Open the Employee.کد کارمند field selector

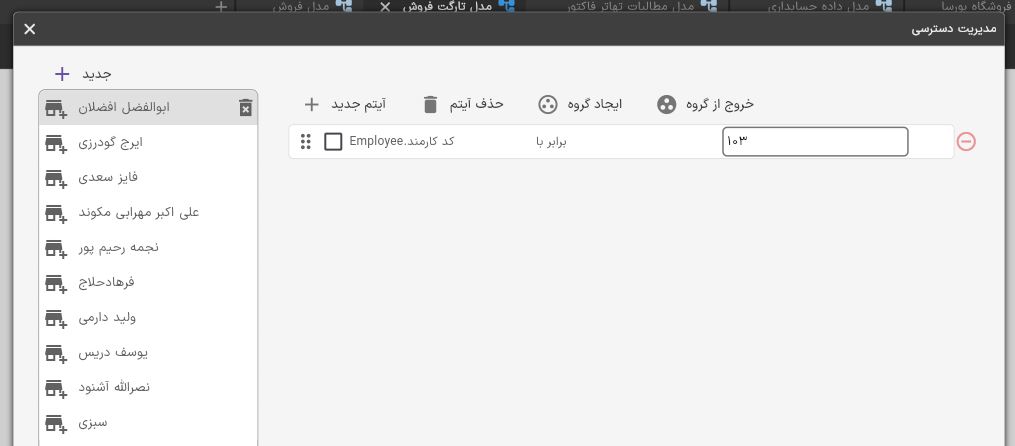pos(401,141)
